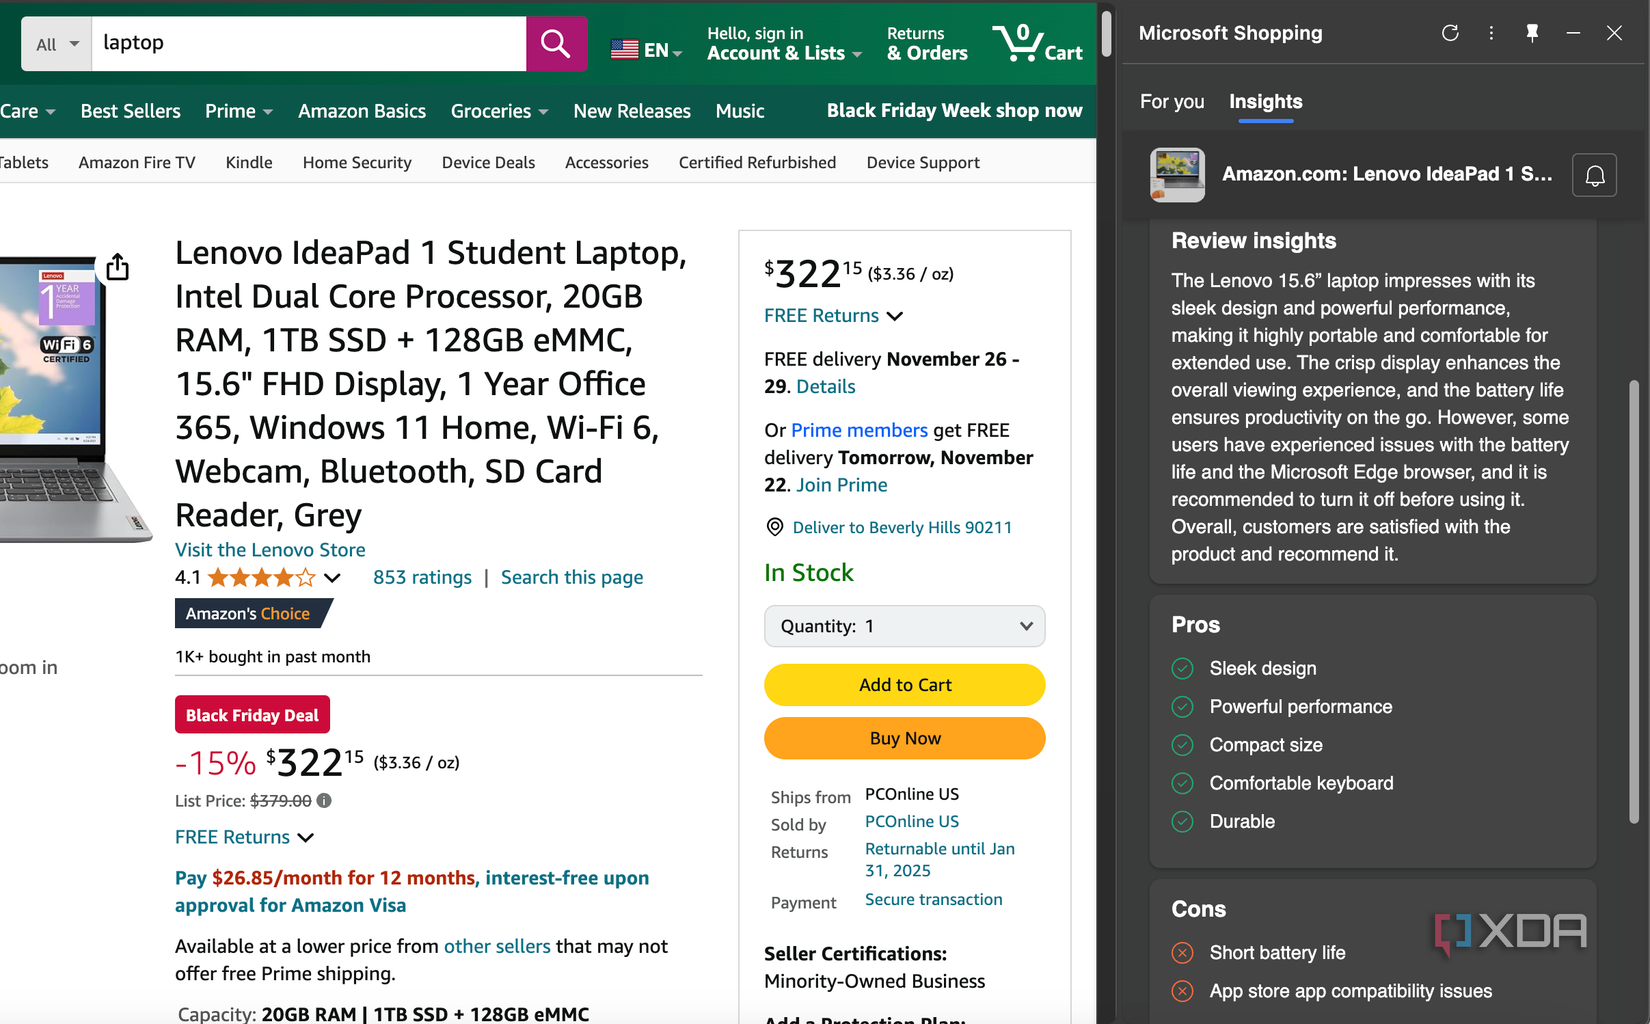Open the Lenovo product thumbnail in sidebar
Screen dimensions: 1650x1024
(1178, 175)
